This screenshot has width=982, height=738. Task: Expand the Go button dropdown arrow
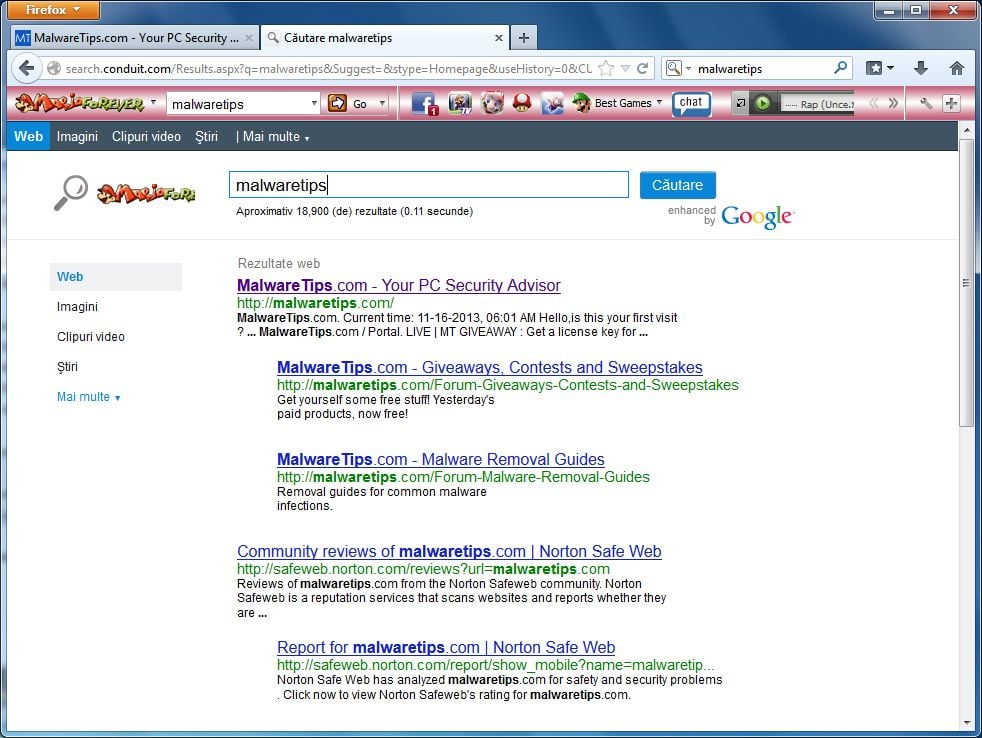point(382,103)
